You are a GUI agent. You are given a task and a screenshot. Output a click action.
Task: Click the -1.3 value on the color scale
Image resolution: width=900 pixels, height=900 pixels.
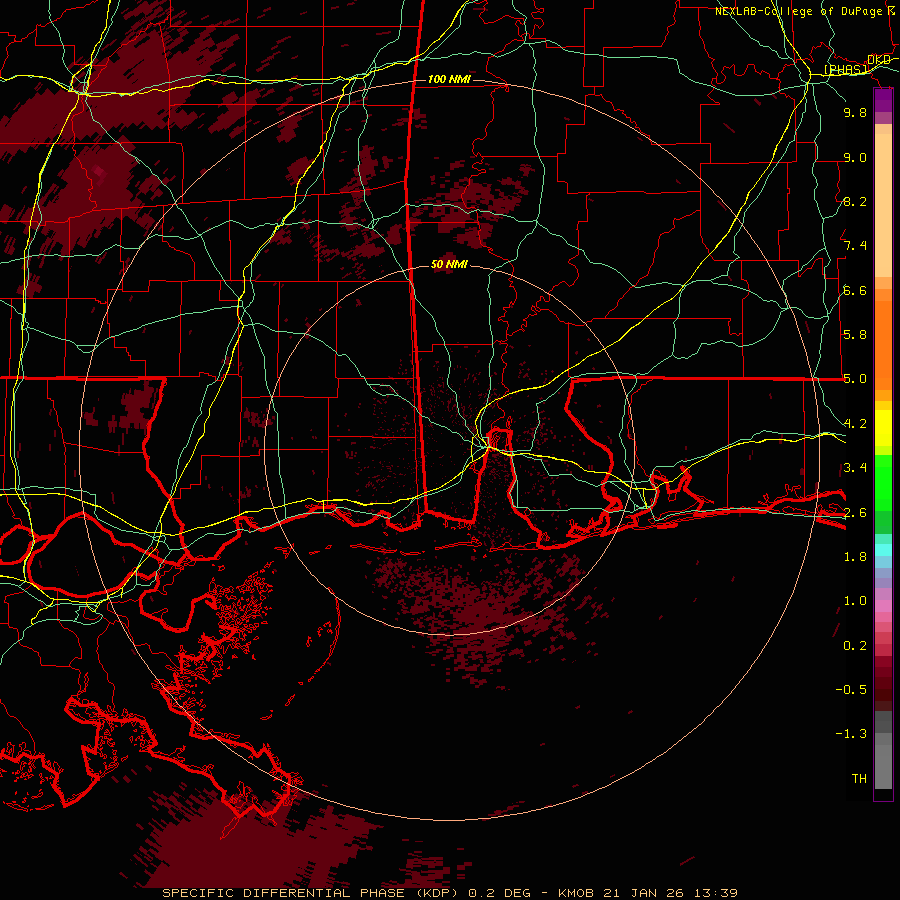click(851, 734)
